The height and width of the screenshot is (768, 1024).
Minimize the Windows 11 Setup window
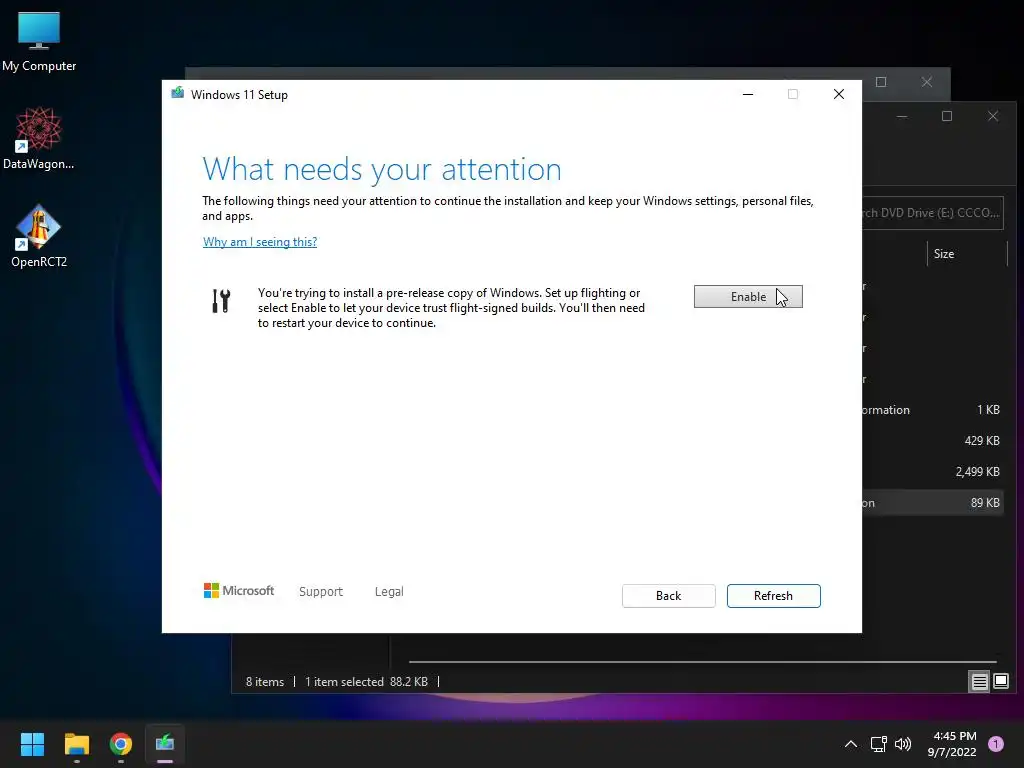(x=748, y=94)
